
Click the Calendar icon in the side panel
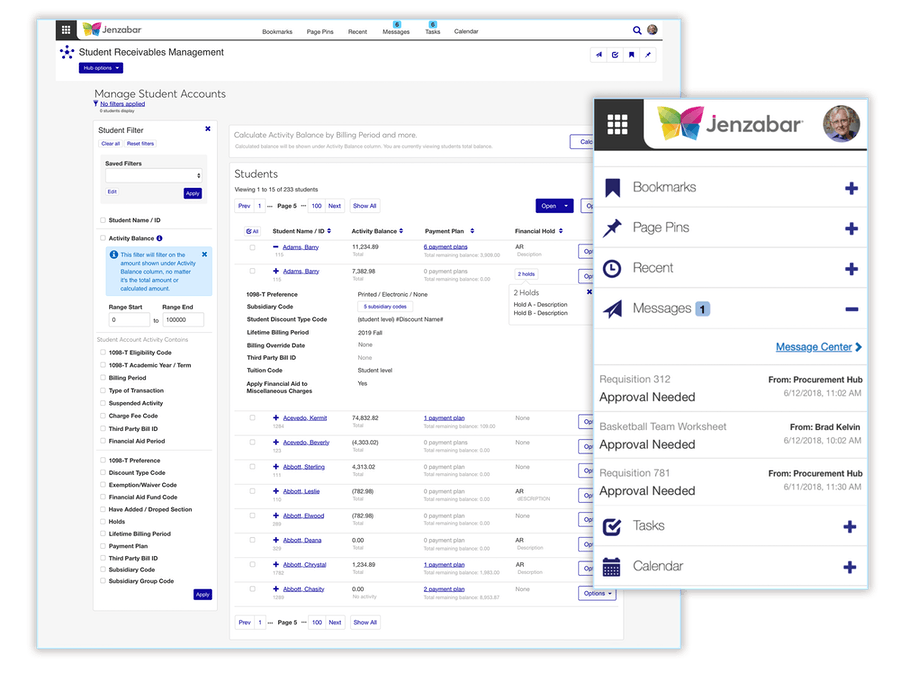[x=611, y=566]
